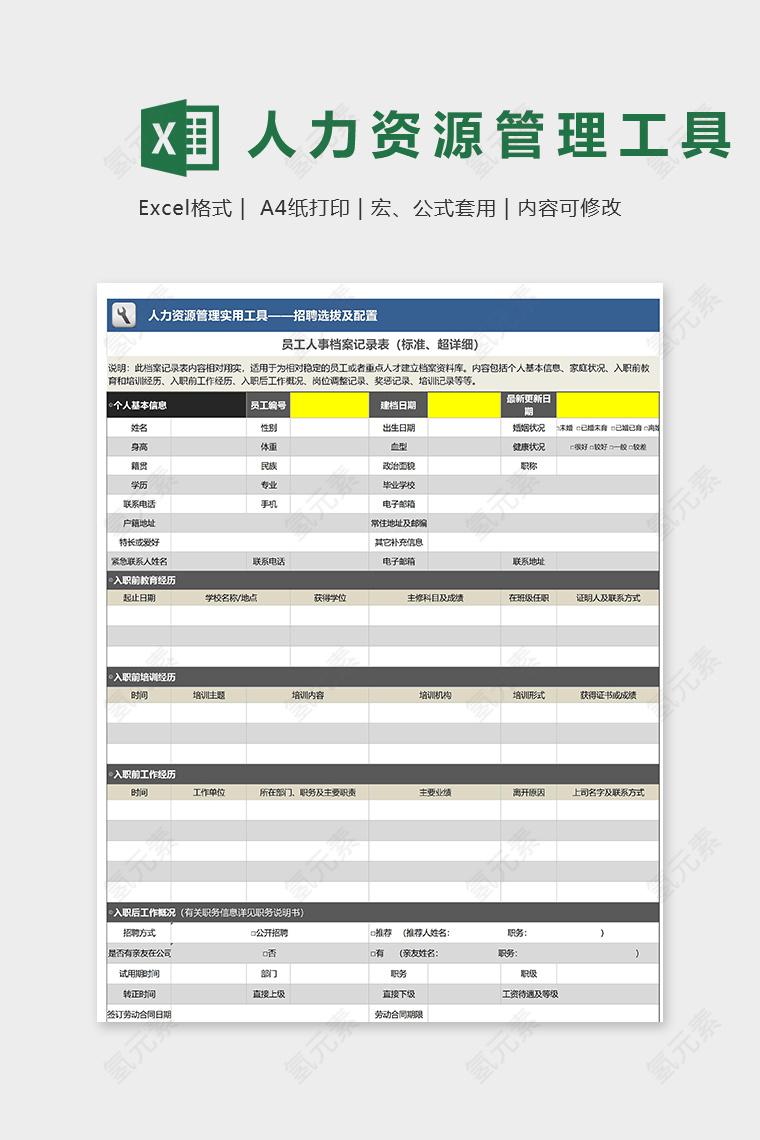Screen dimensions: 760x1140
Task: Click the 离开原因 column header
Action: [x=529, y=792]
